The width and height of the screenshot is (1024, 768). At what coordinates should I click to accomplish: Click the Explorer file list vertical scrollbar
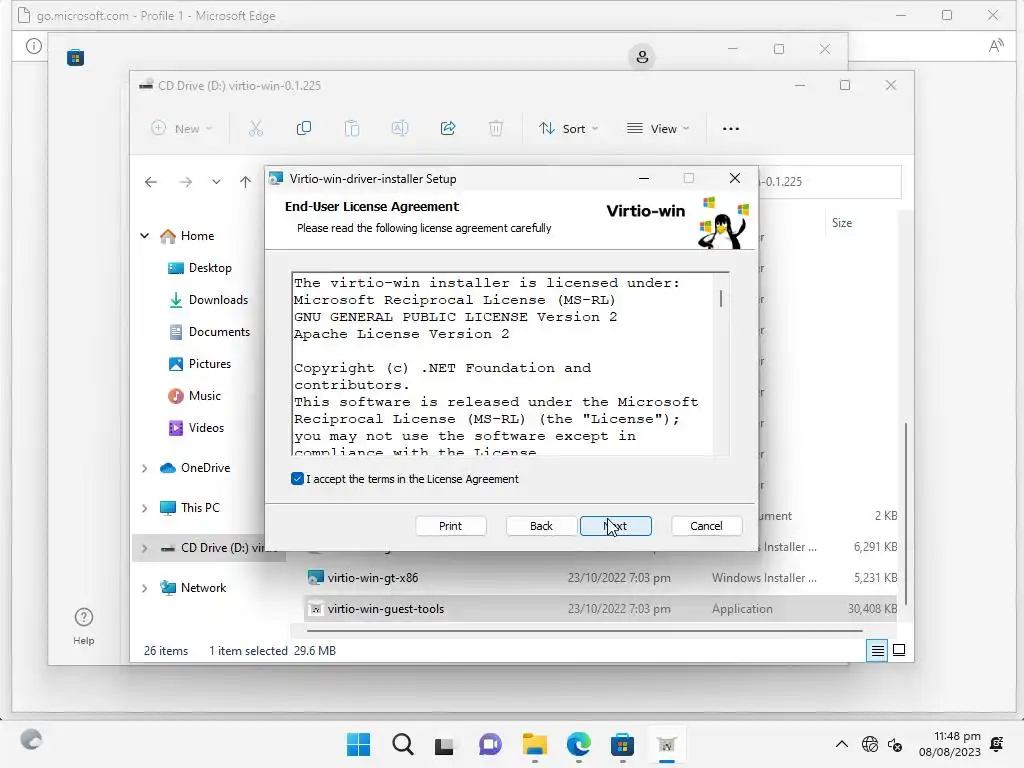[x=906, y=513]
